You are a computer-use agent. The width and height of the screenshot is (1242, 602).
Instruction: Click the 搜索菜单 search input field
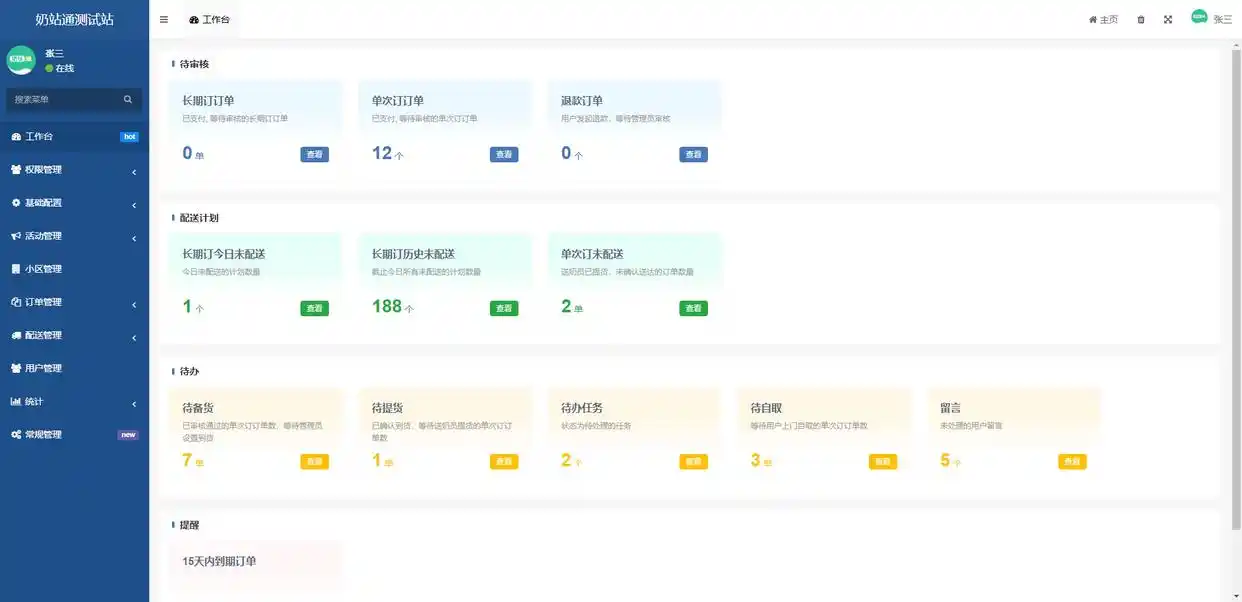click(x=62, y=100)
